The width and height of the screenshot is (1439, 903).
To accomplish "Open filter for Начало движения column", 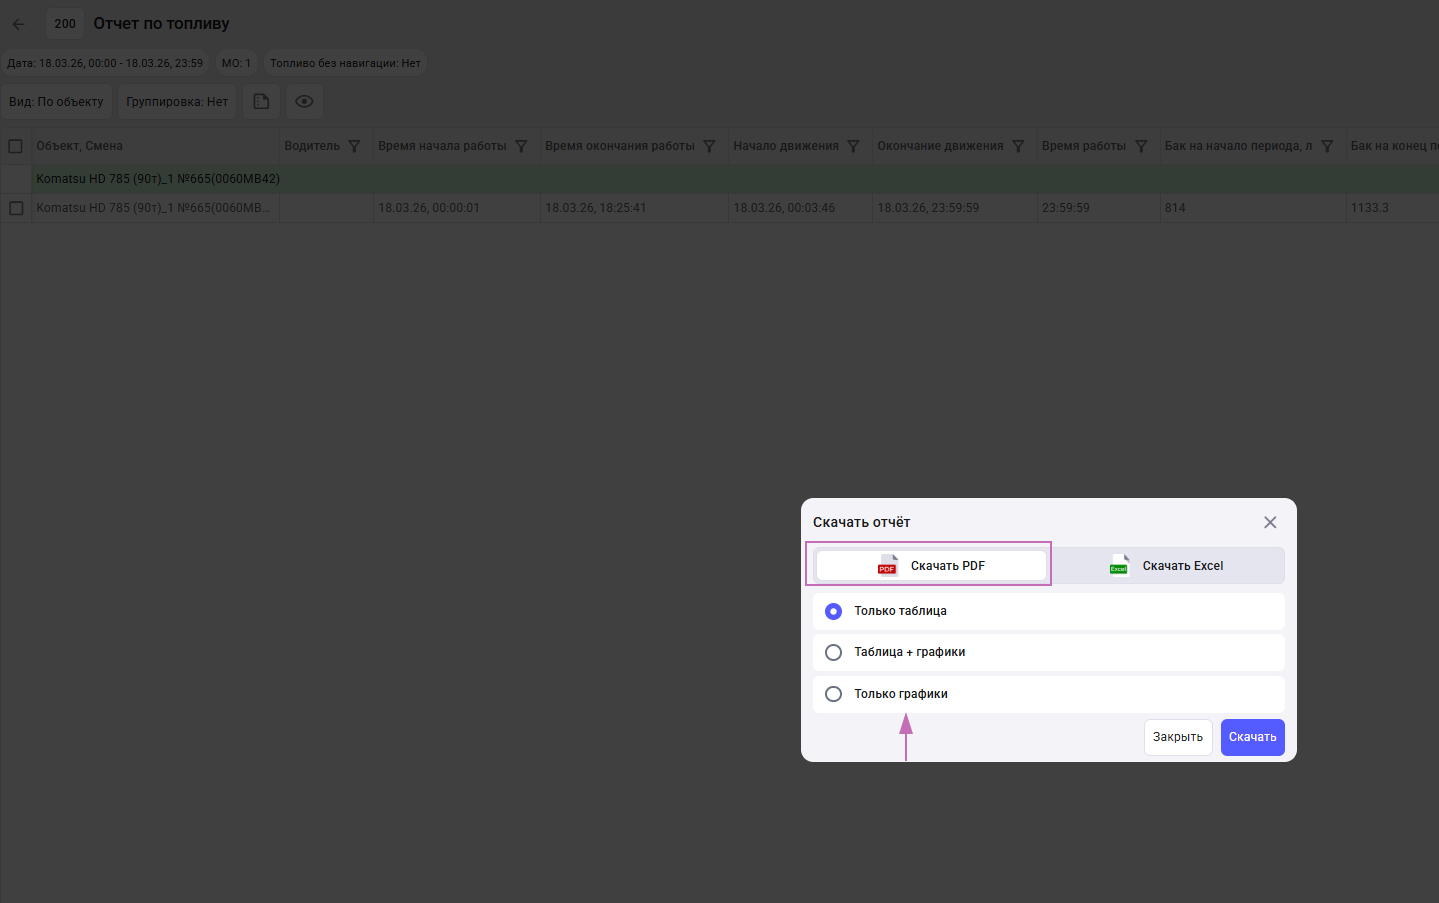I will (853, 146).
